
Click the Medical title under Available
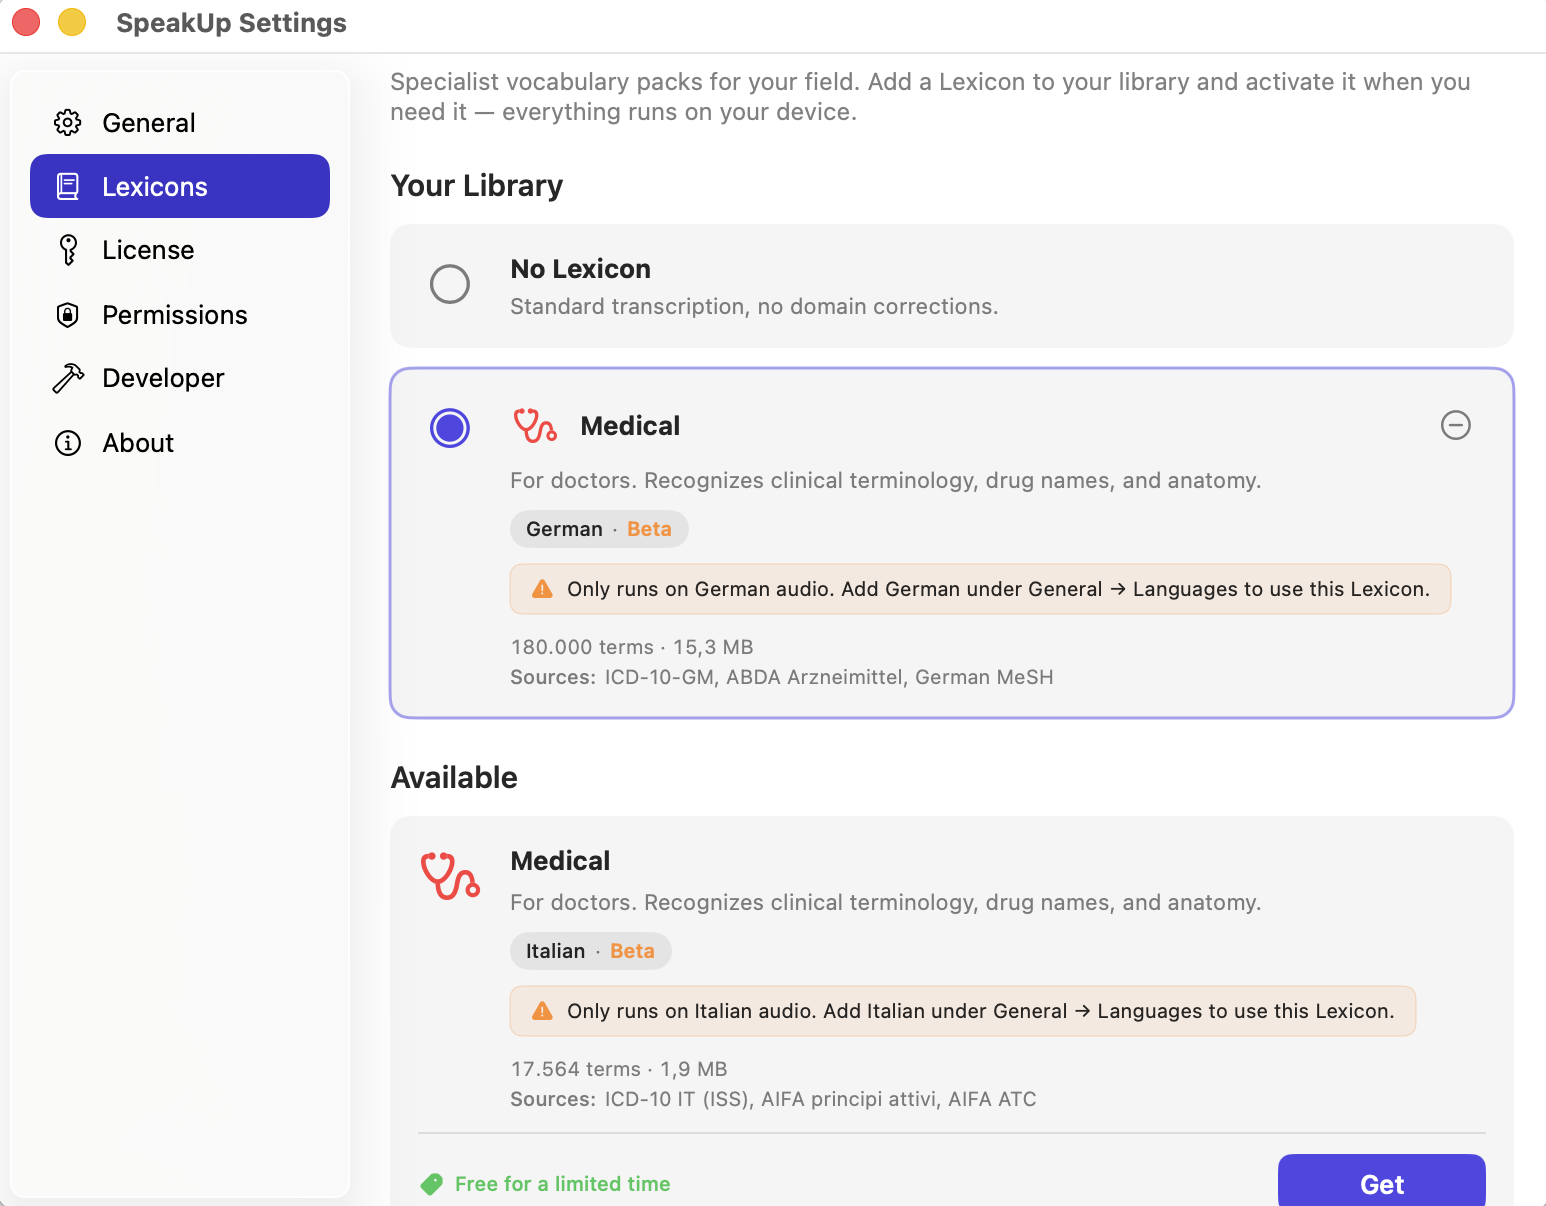tap(560, 861)
